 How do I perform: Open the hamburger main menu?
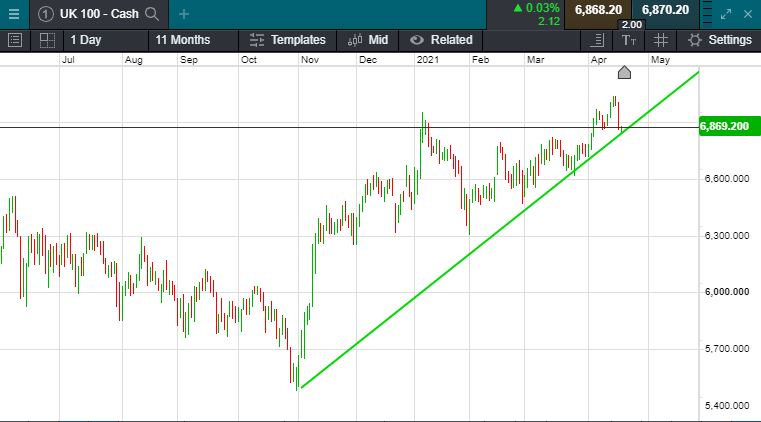pyautogui.click(x=14, y=14)
